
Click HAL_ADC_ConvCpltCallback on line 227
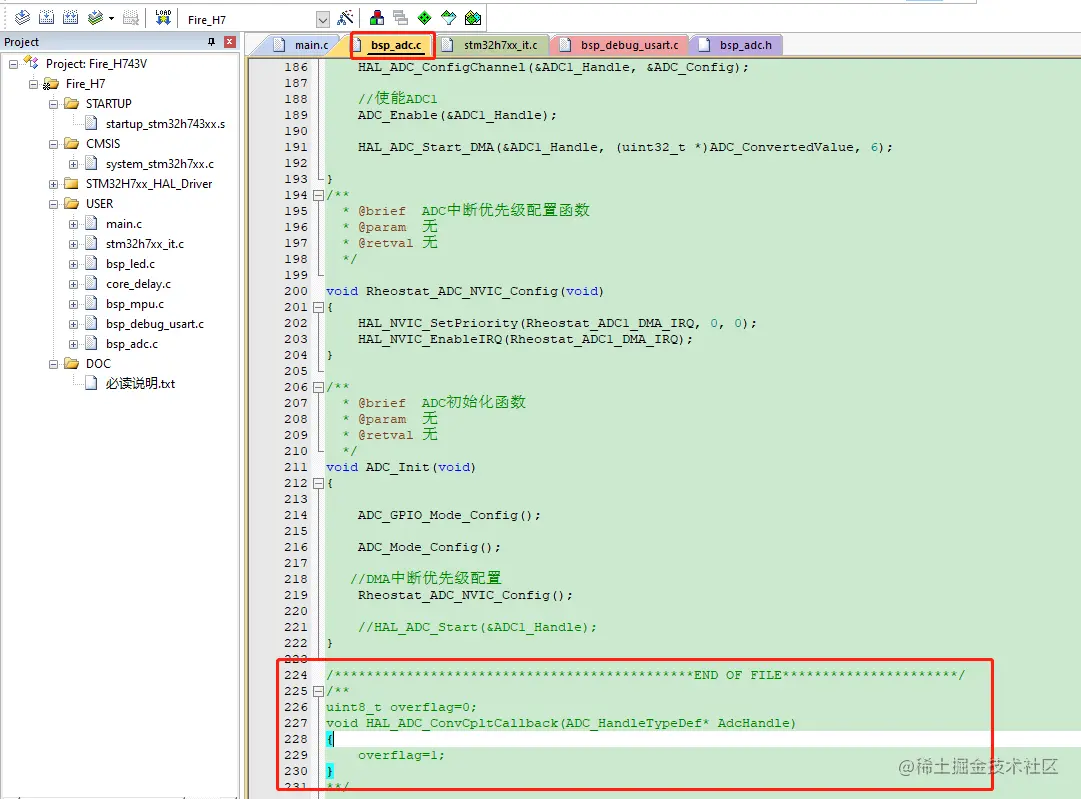click(462, 723)
